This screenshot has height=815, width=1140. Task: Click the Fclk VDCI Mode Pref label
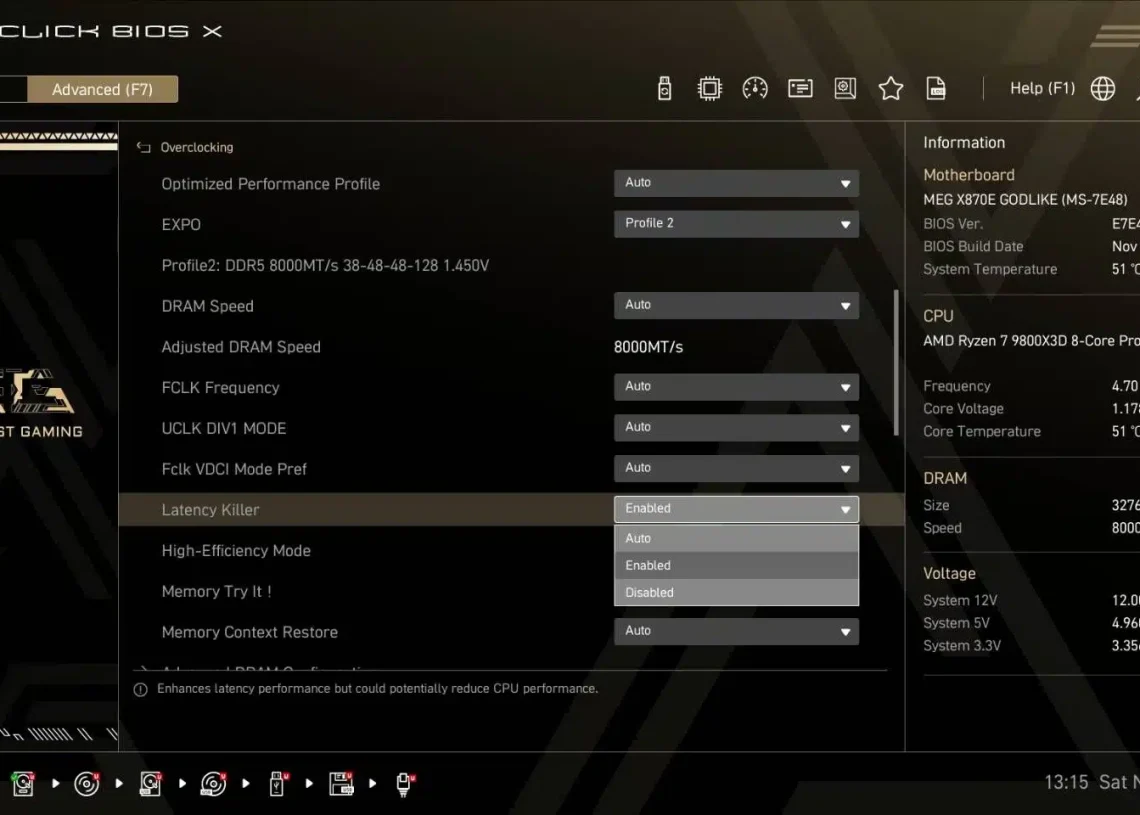click(233, 470)
